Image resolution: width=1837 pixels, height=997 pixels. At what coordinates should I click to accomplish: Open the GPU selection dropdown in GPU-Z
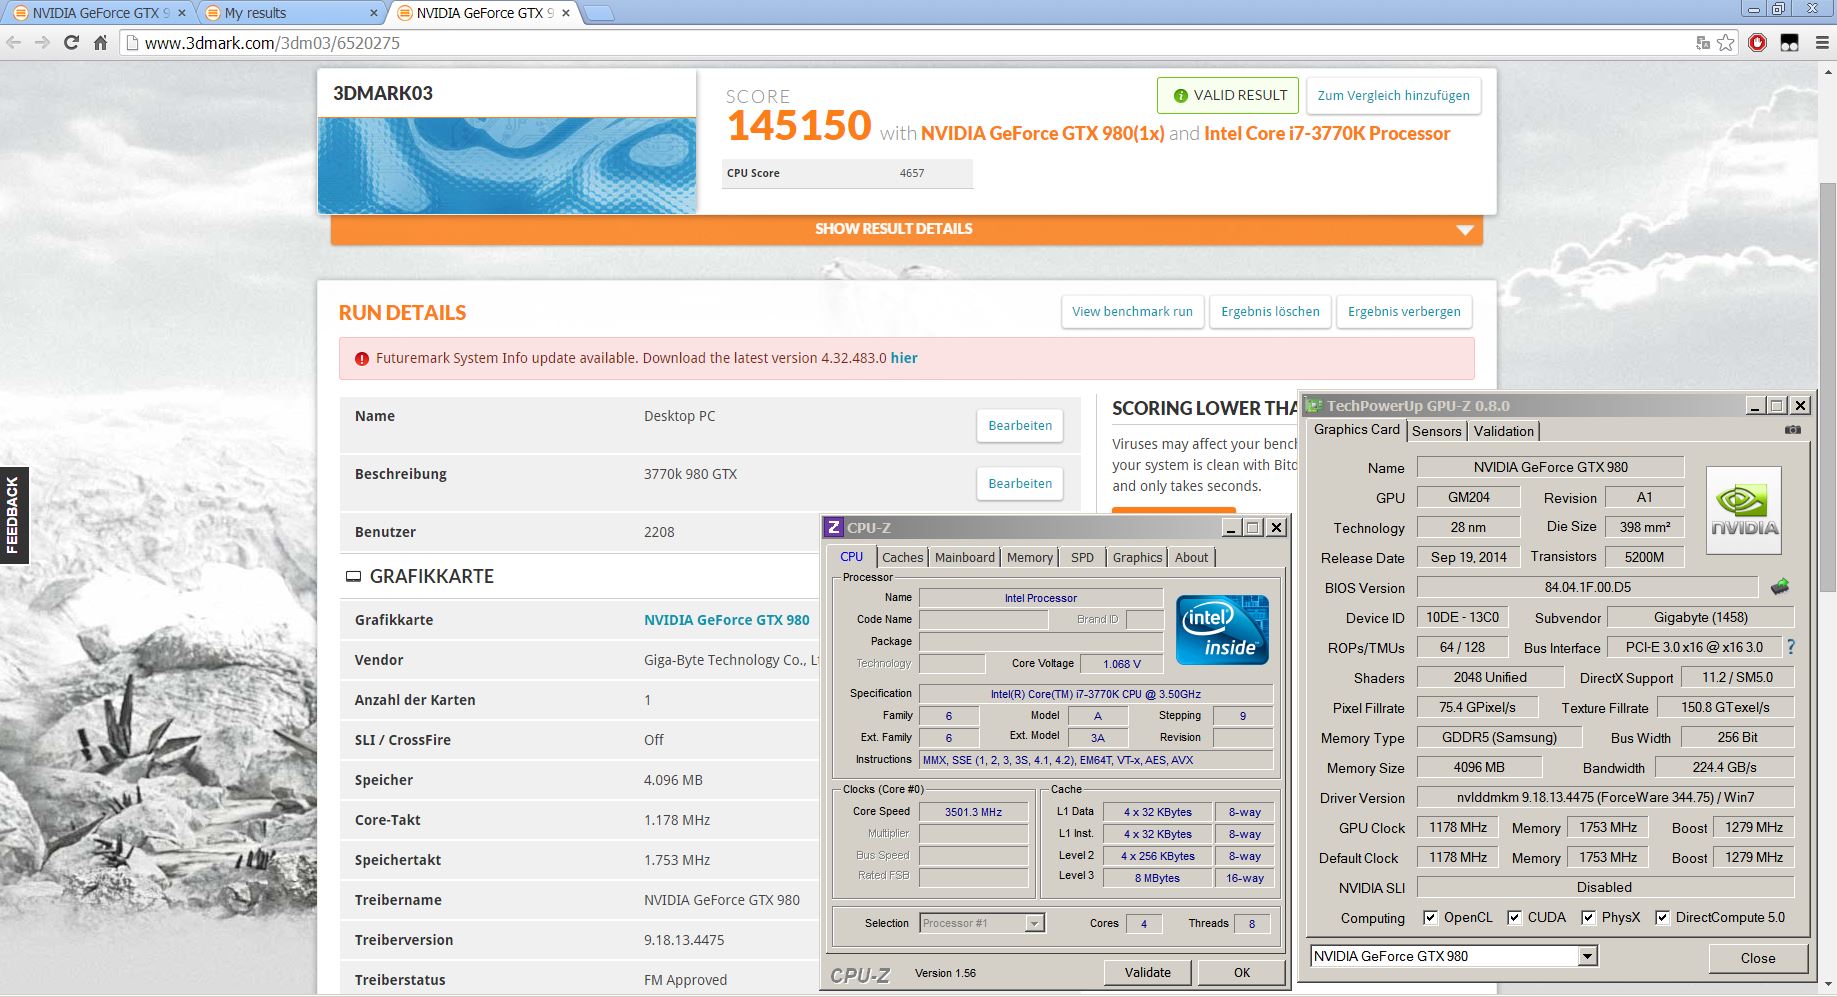(x=1587, y=956)
